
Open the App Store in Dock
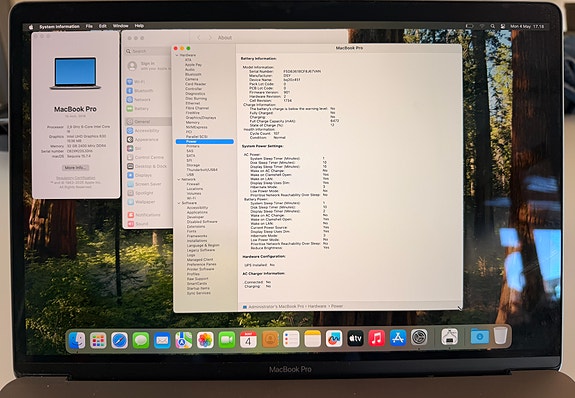(398, 337)
